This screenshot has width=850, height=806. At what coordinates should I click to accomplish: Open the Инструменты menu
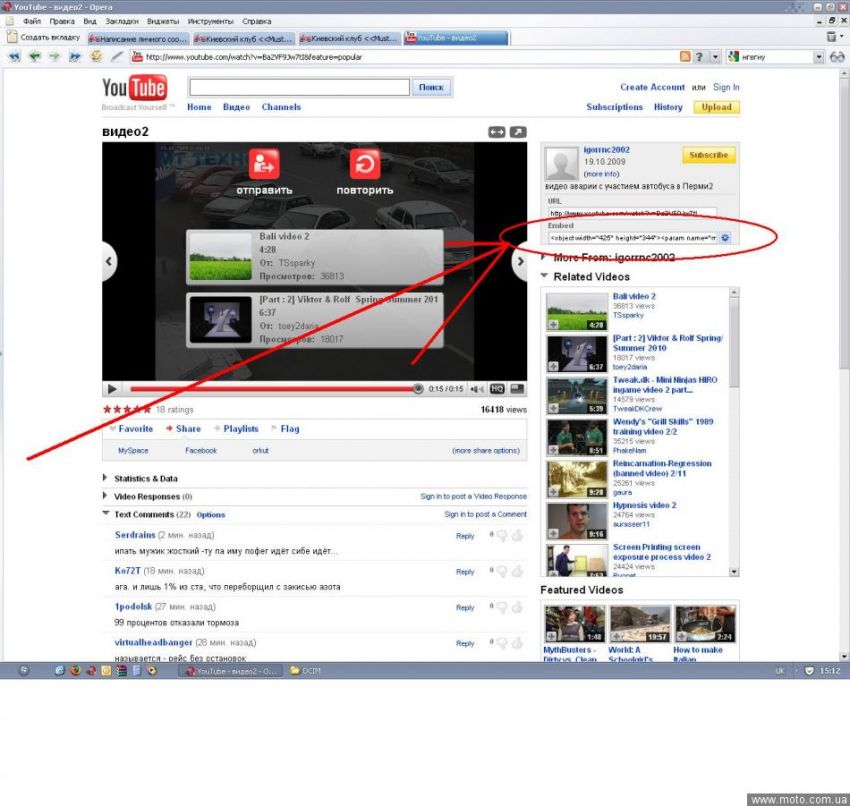(210, 21)
